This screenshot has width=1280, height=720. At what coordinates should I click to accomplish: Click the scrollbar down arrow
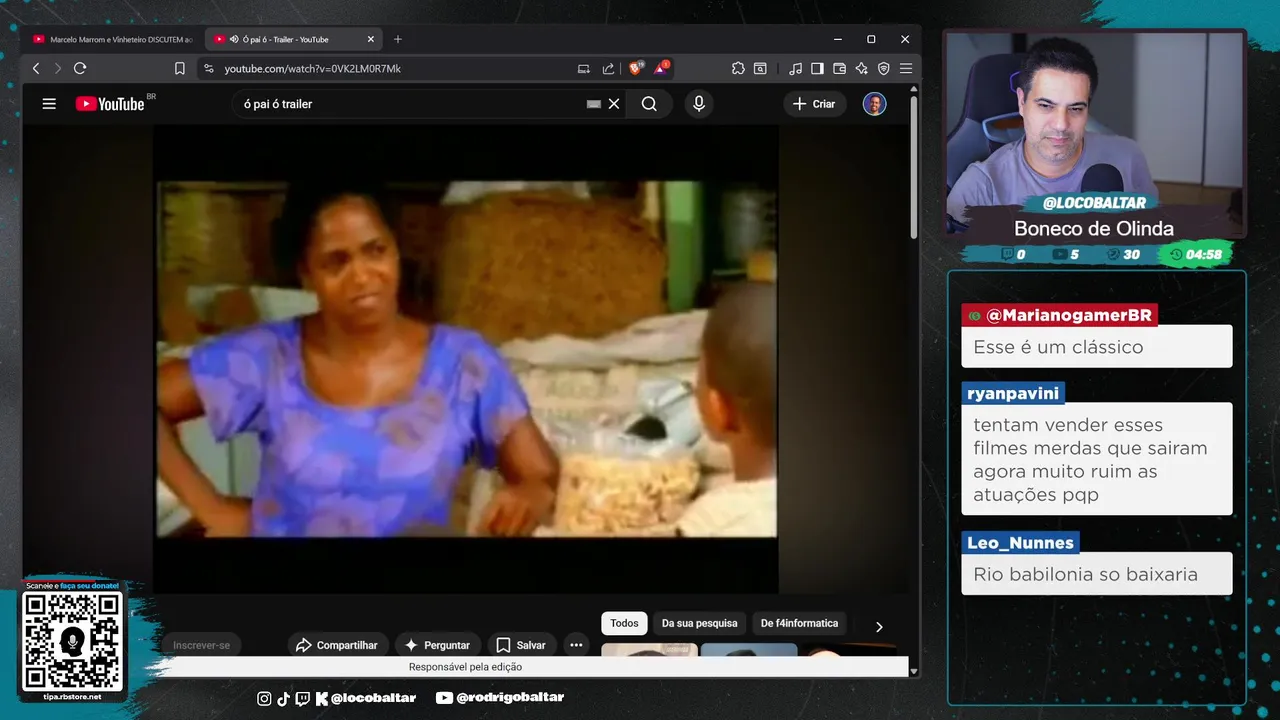[914, 671]
